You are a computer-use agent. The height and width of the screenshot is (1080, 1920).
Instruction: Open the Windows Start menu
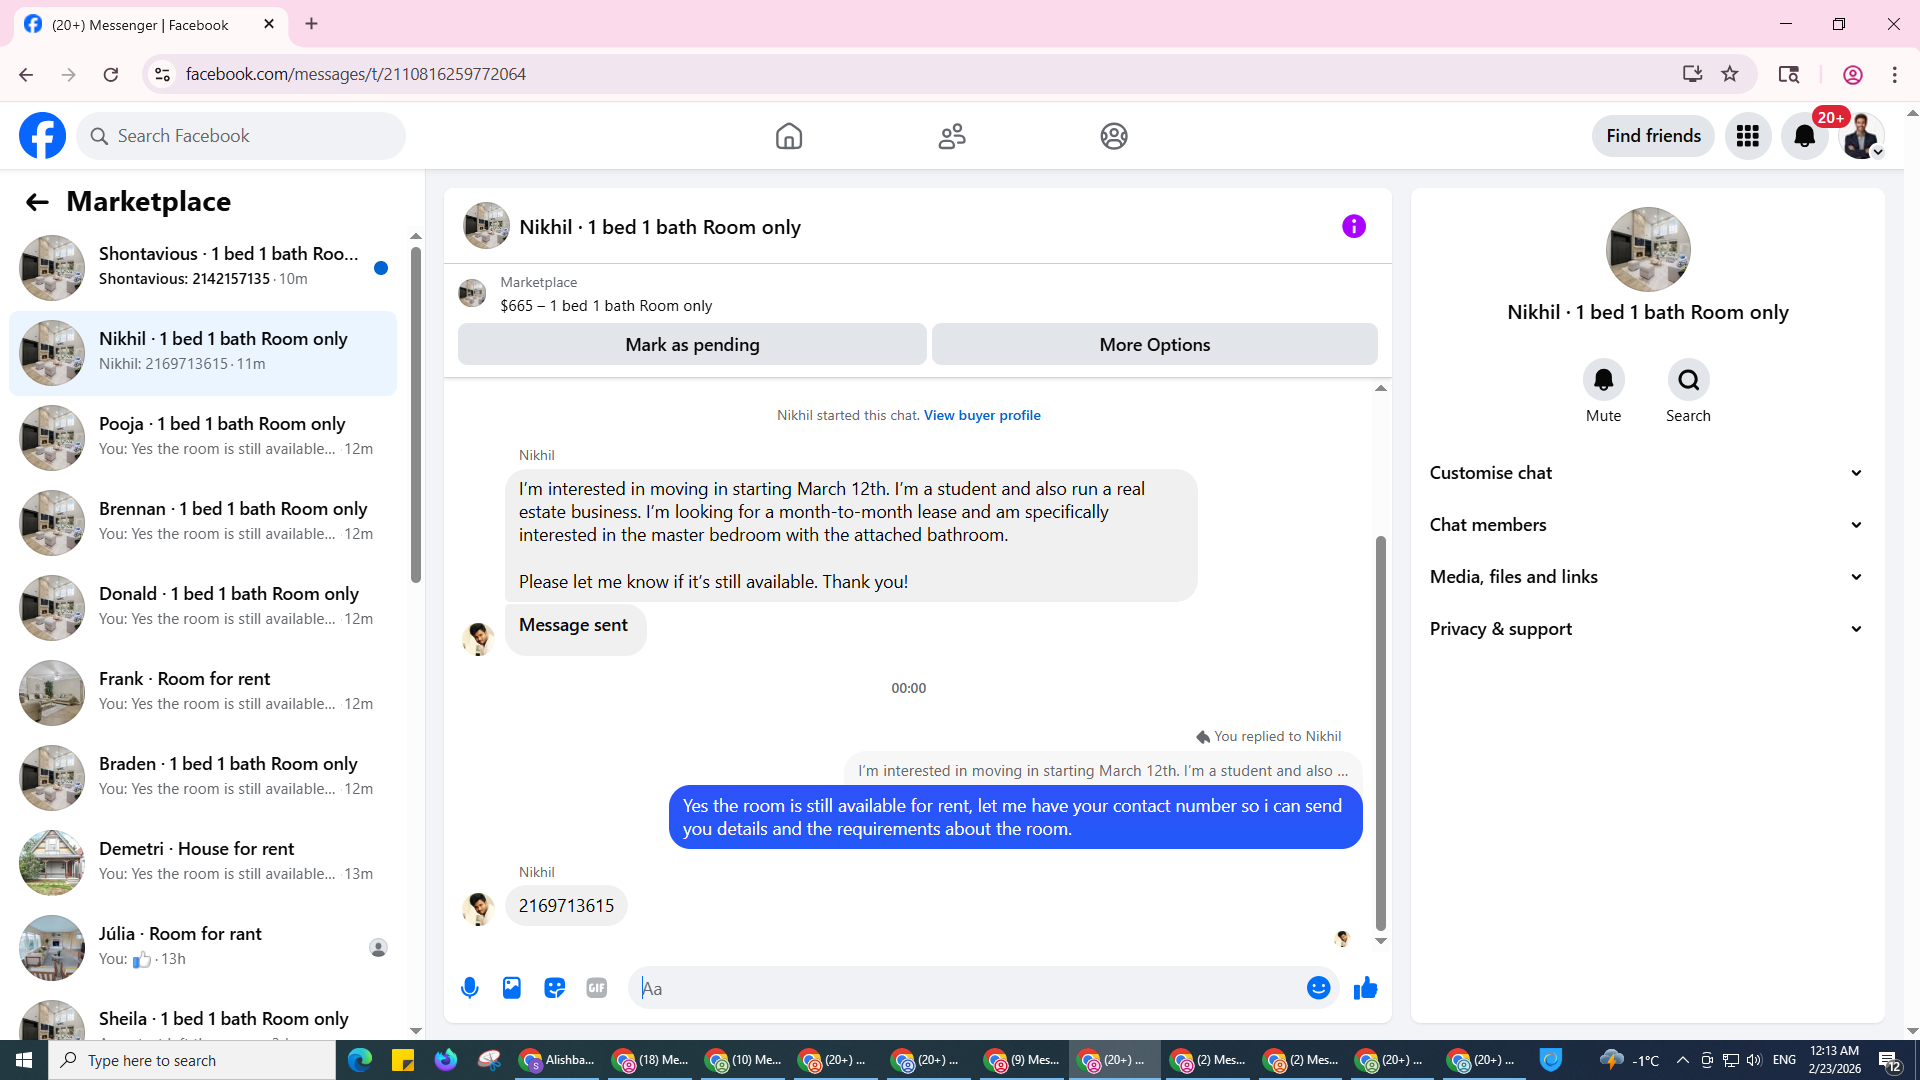pos(24,1060)
